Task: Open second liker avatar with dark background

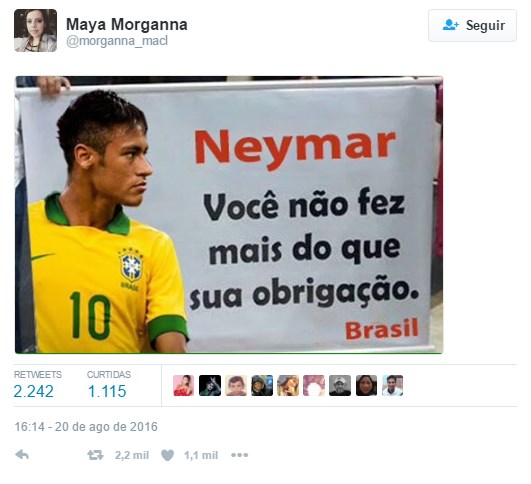Action: 210,385
